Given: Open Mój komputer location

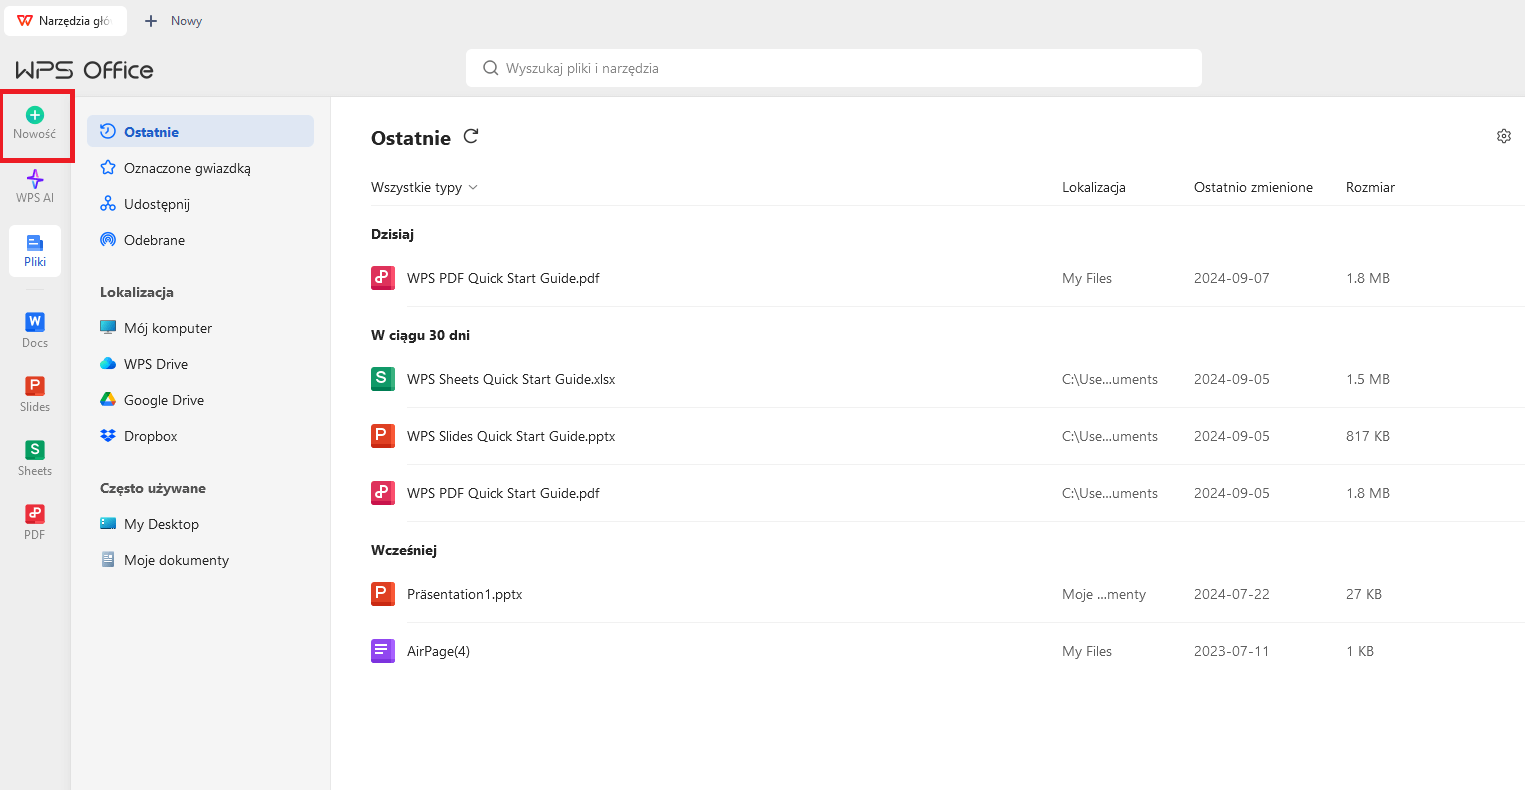Looking at the screenshot, I should [x=168, y=328].
